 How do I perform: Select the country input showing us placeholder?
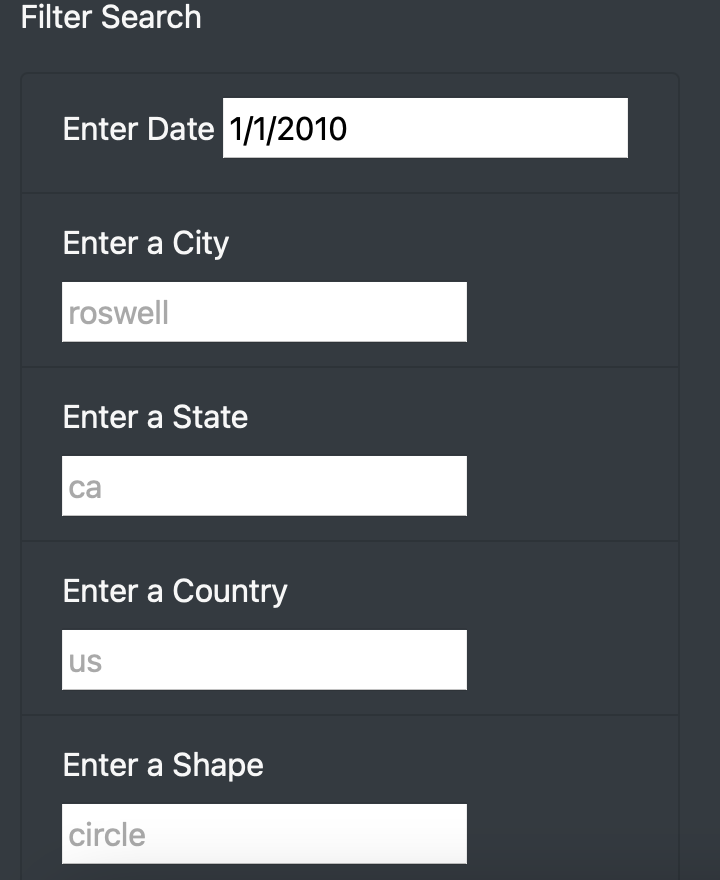[x=264, y=659]
